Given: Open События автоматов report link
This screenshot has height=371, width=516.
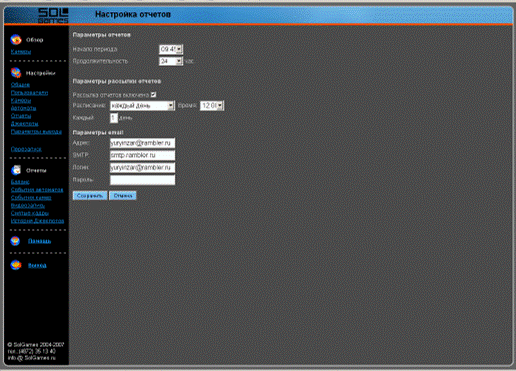Looking at the screenshot, I should pyautogui.click(x=37, y=190).
